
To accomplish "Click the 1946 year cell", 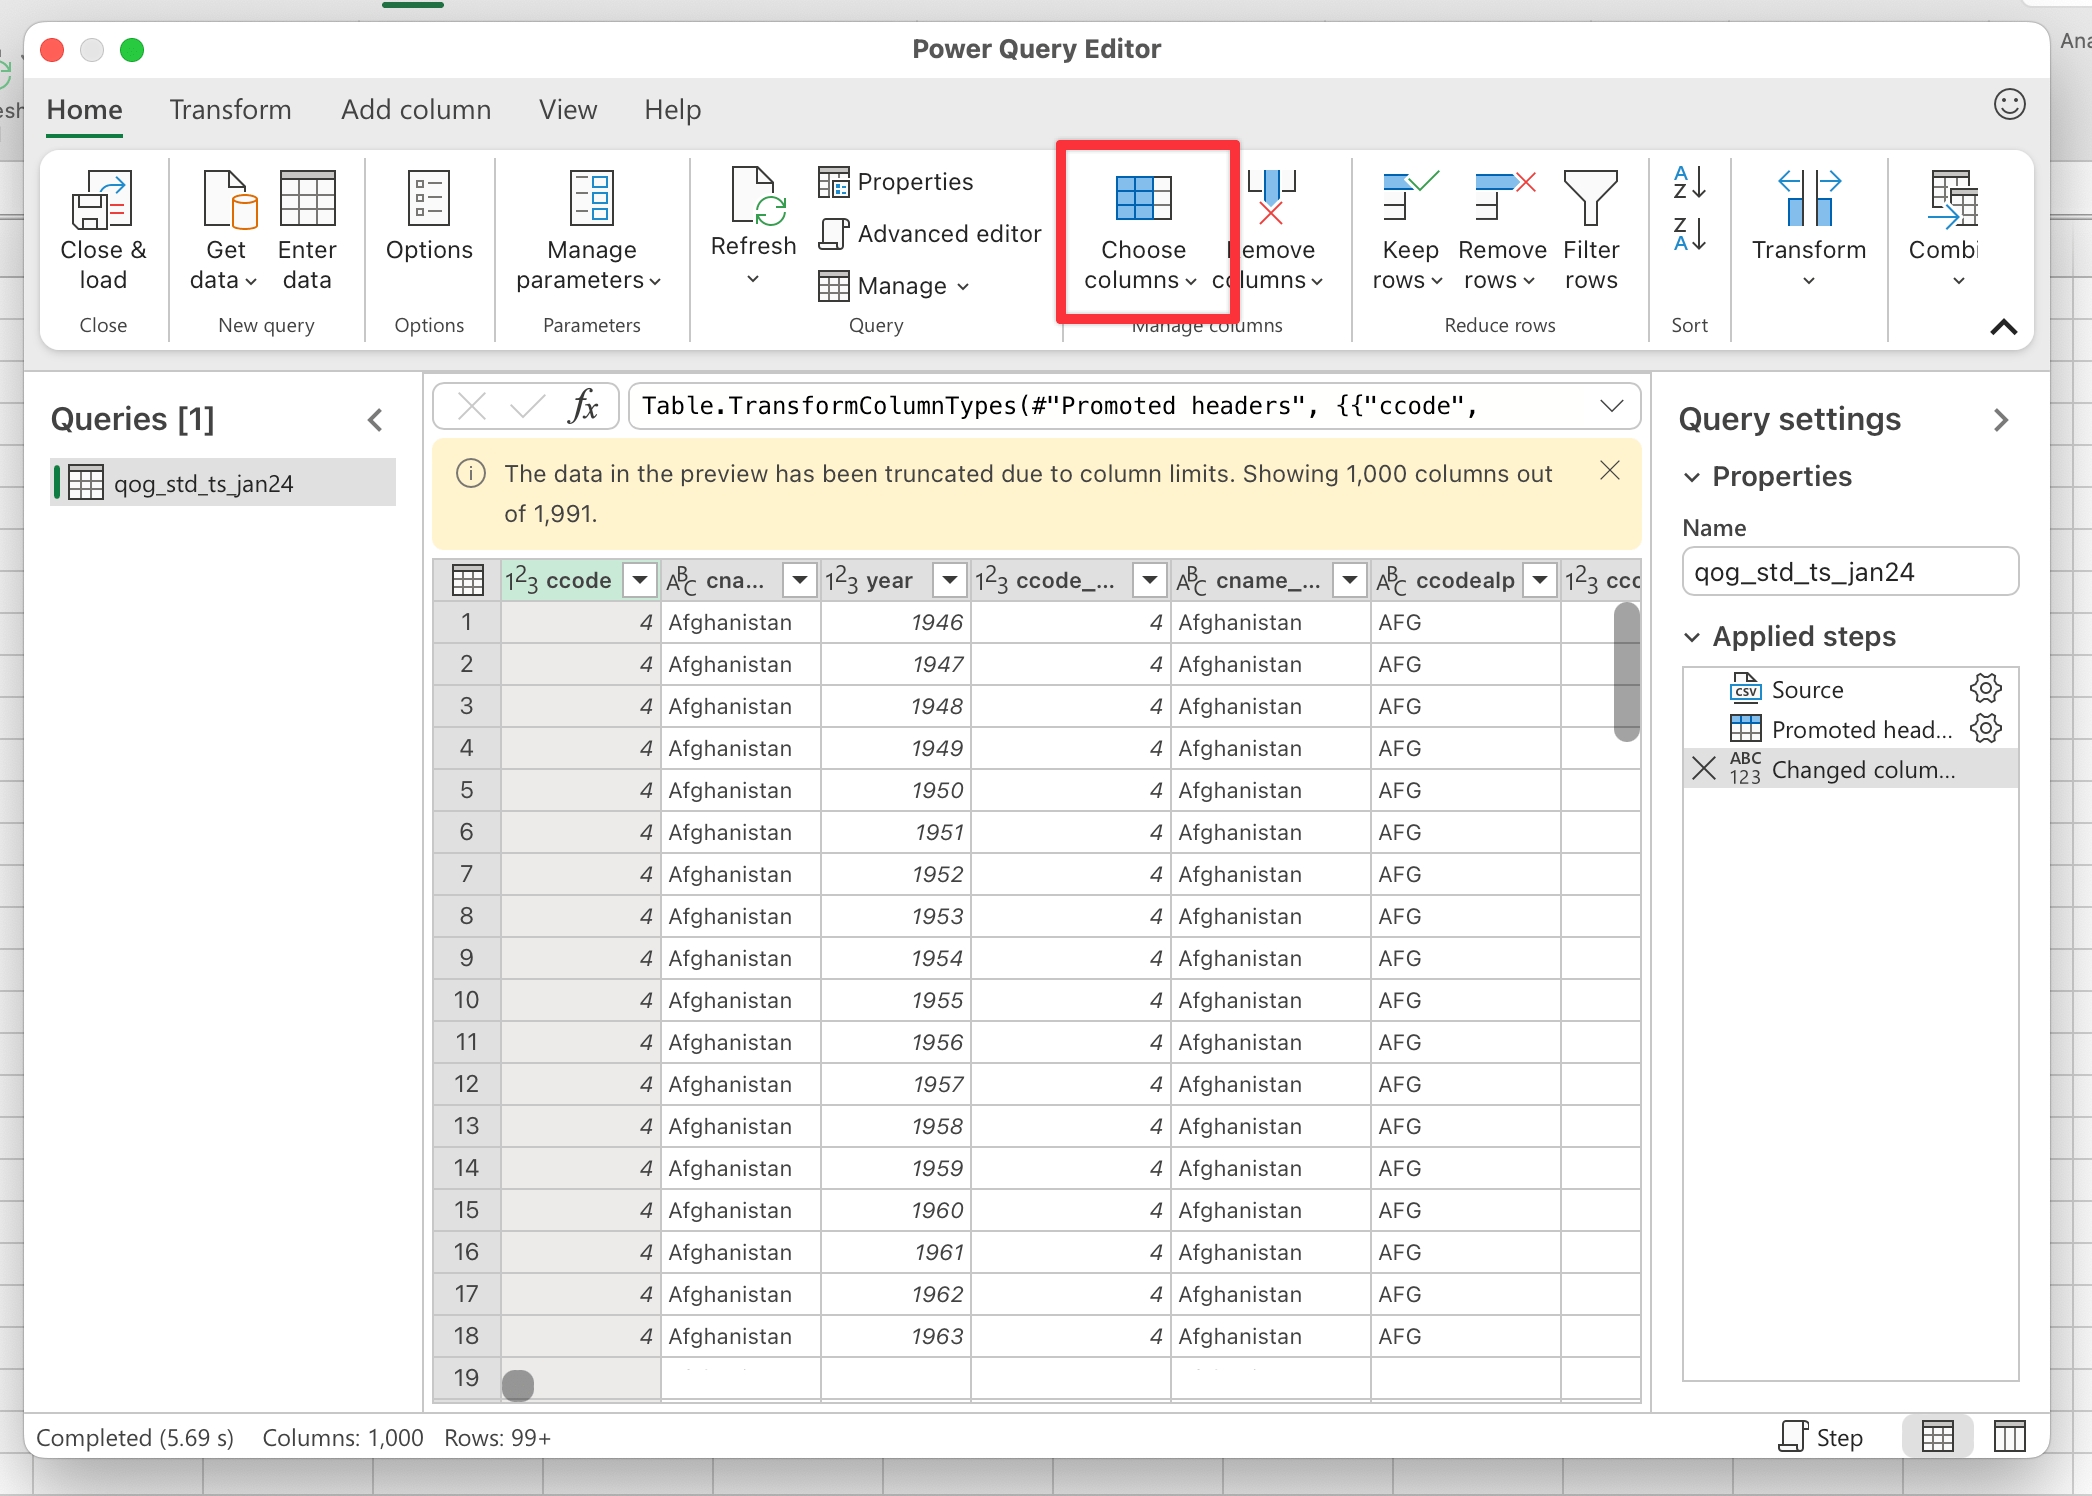I will [895, 622].
